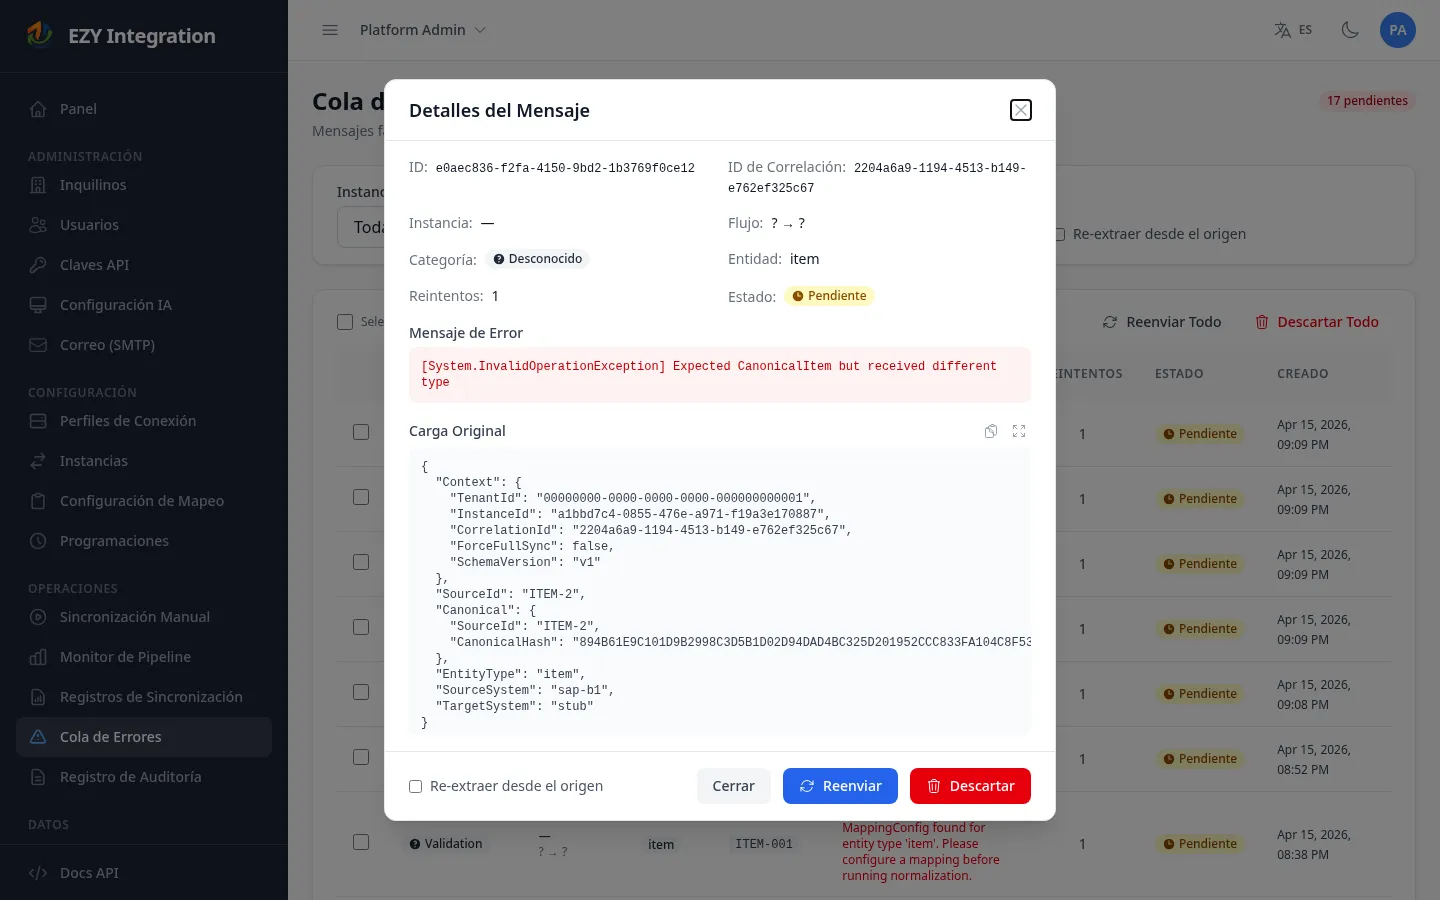Screen dimensions: 1440x900
Task: Navigate to Instancias
Action: 144,461
